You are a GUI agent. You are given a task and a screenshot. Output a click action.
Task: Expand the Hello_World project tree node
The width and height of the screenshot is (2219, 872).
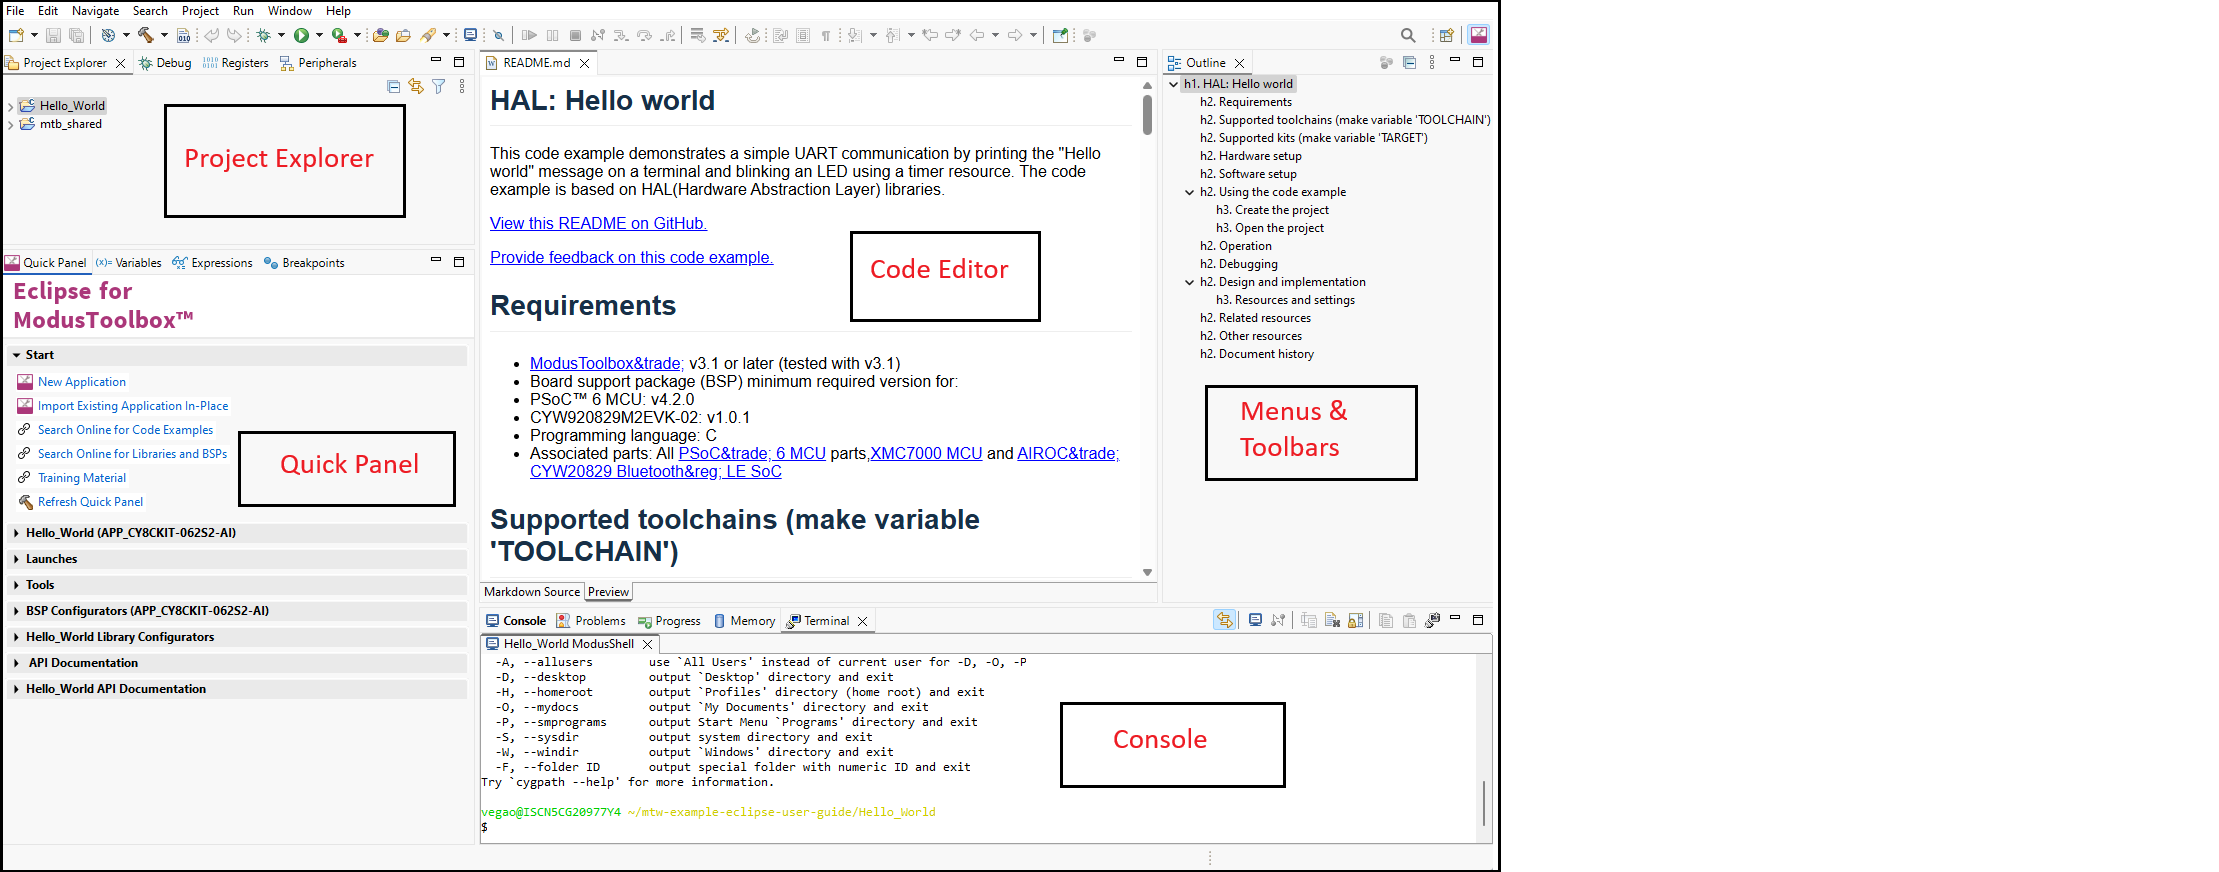[x=10, y=106]
